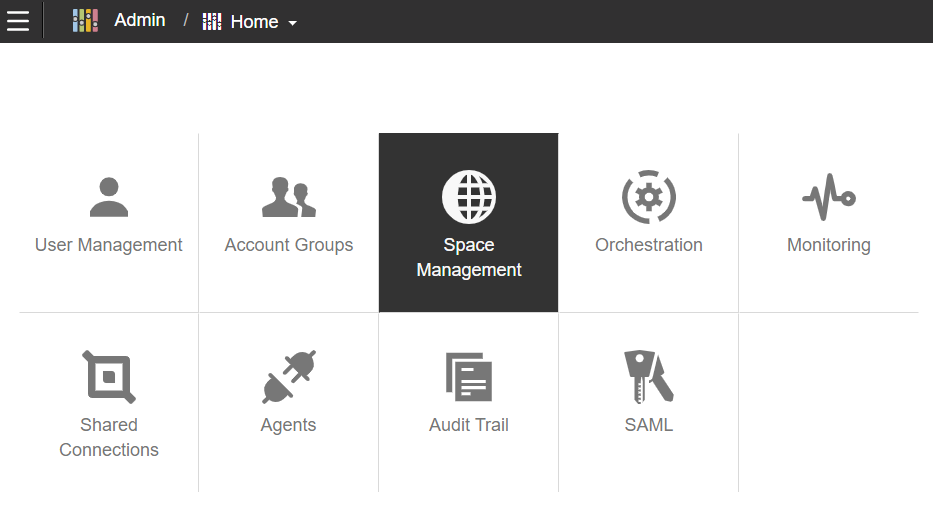Open the hamburger navigation menu
This screenshot has height=505, width=933.
tap(18, 21)
